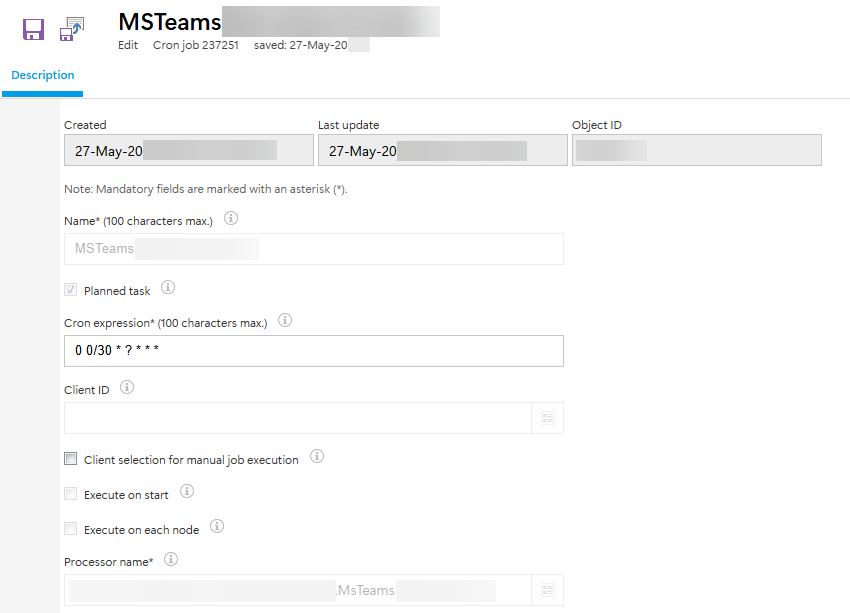Tick the Execute on each node checkbox
This screenshot has height=613, width=850.
[70, 528]
